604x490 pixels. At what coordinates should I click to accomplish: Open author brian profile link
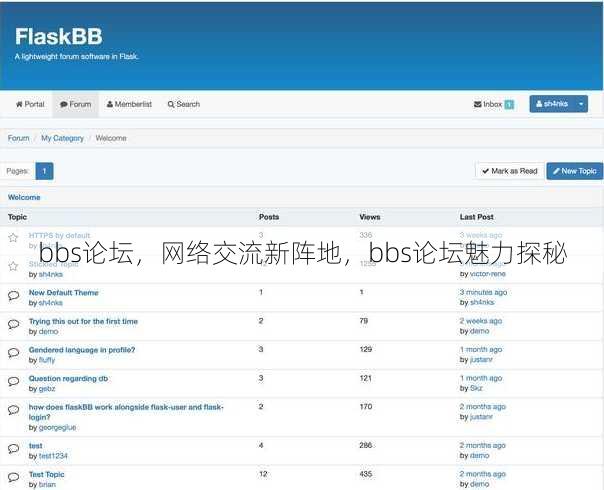47,484
